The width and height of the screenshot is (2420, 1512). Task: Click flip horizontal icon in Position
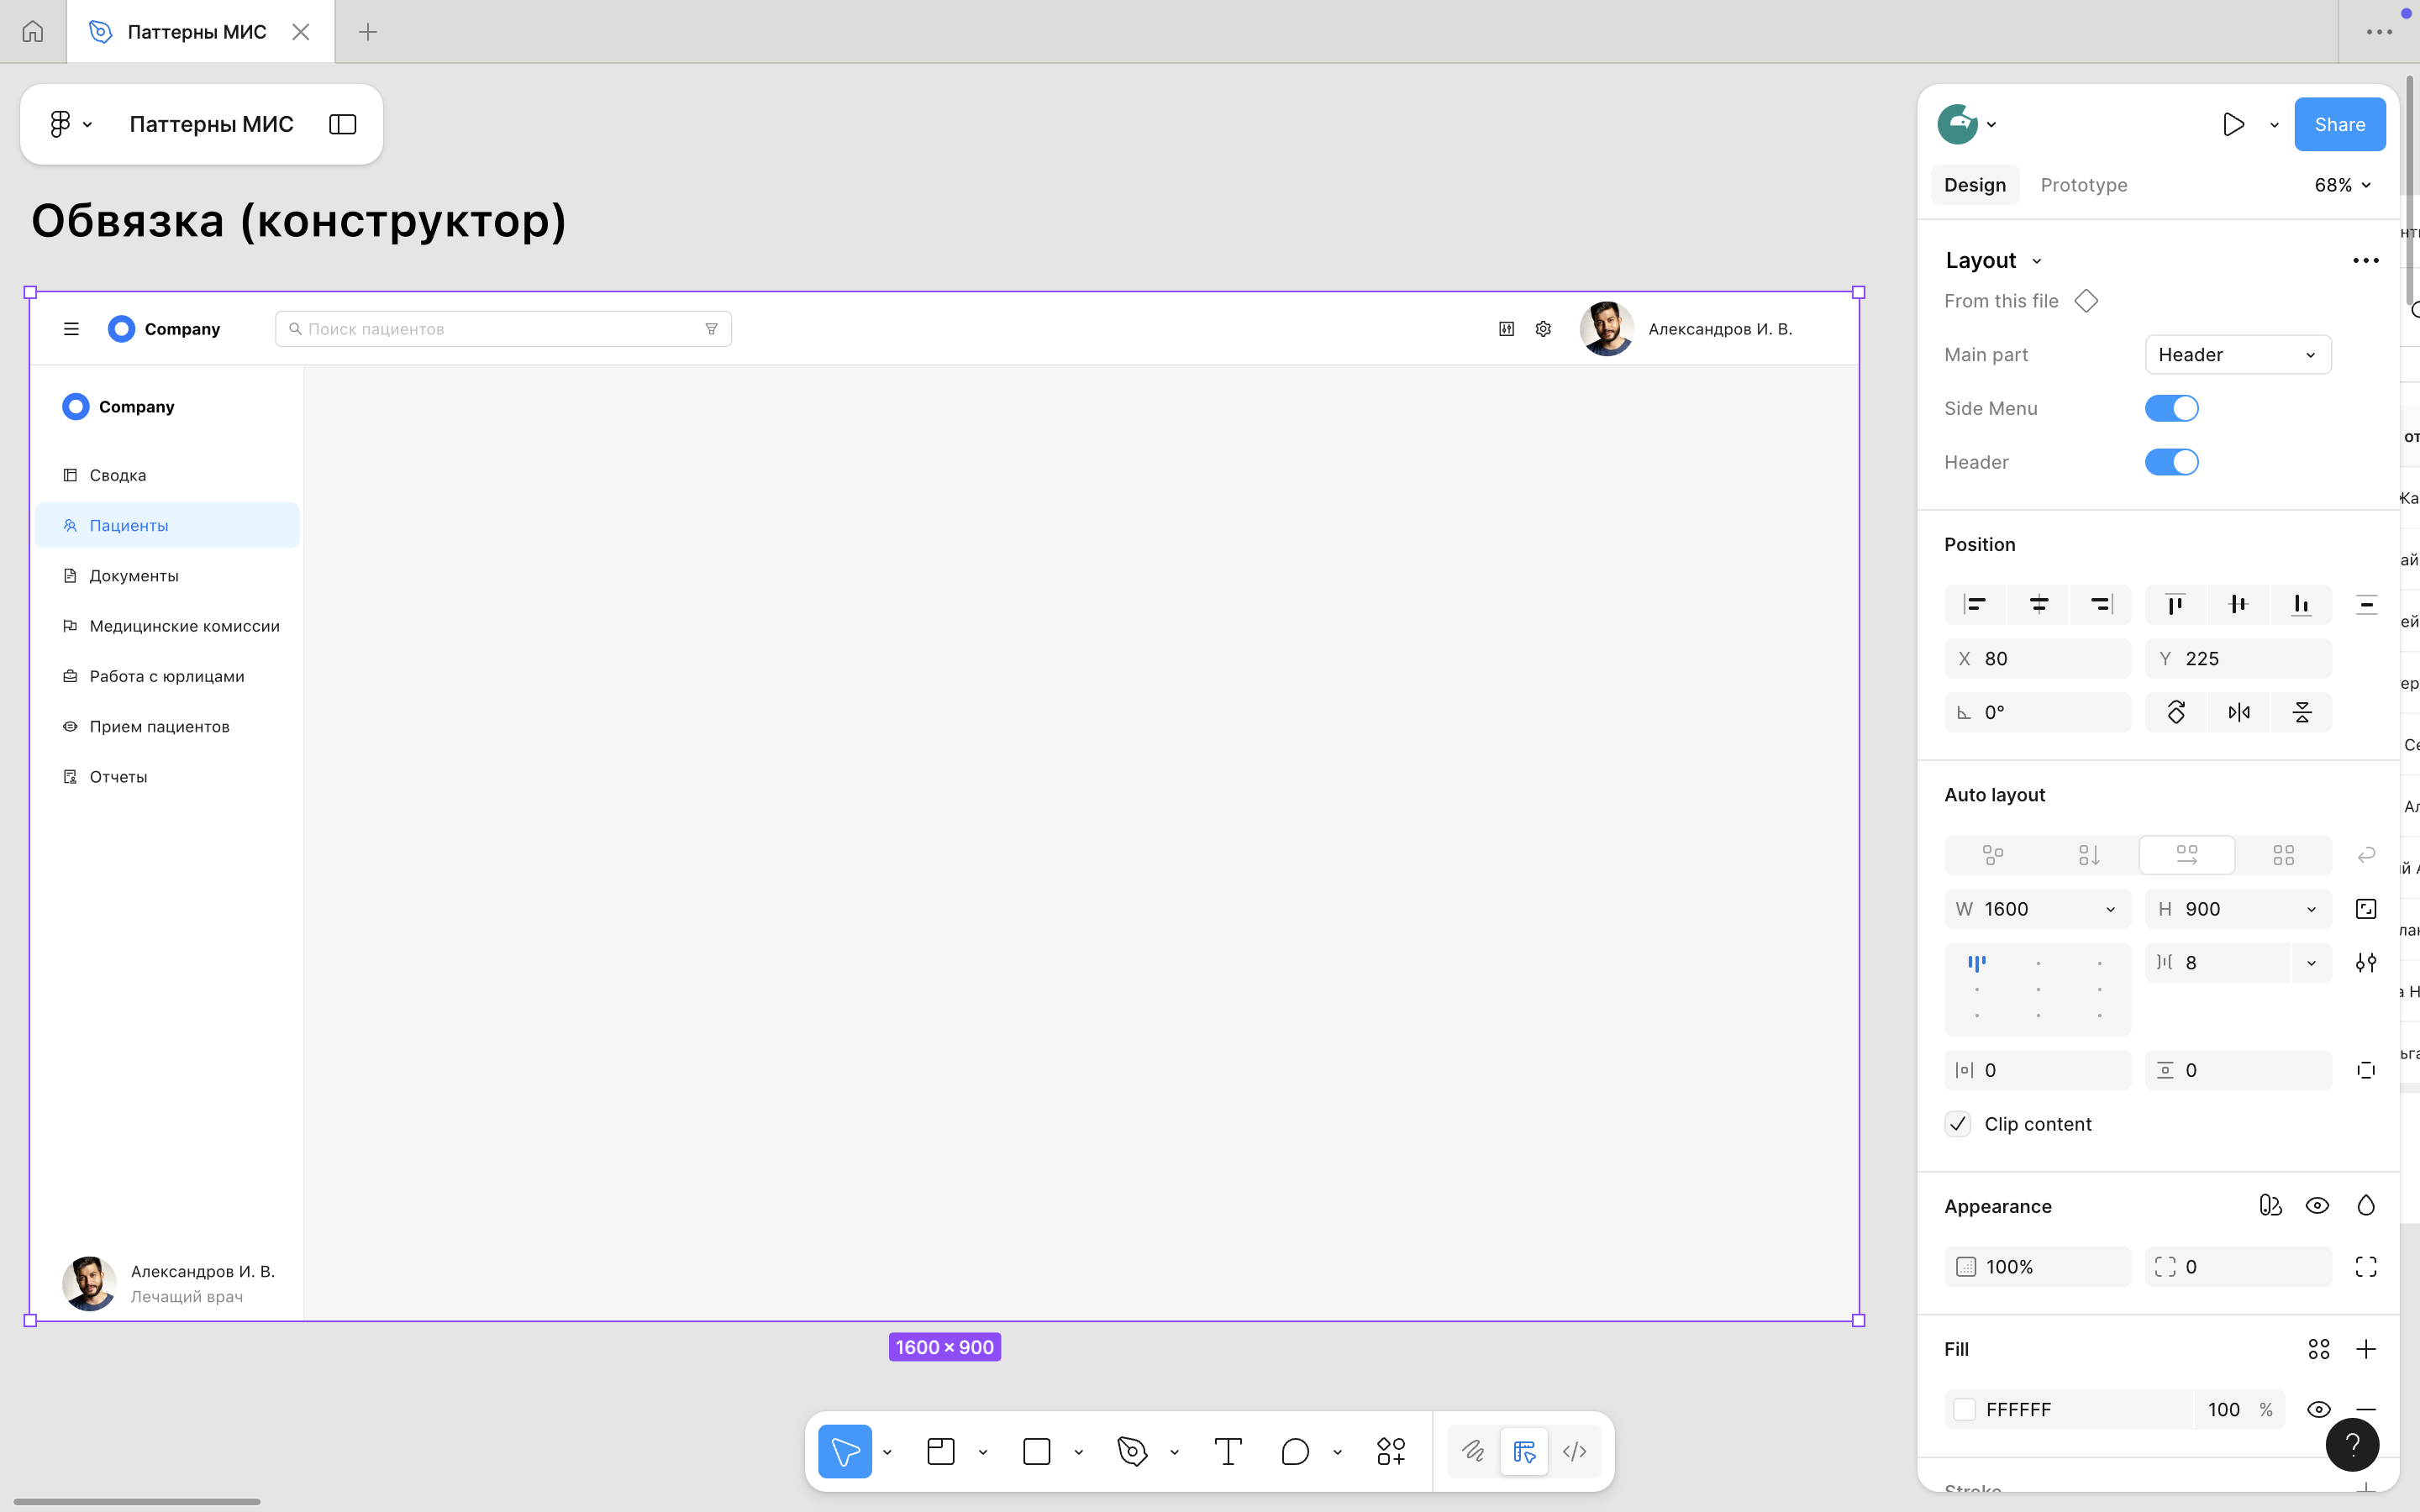pos(2239,712)
